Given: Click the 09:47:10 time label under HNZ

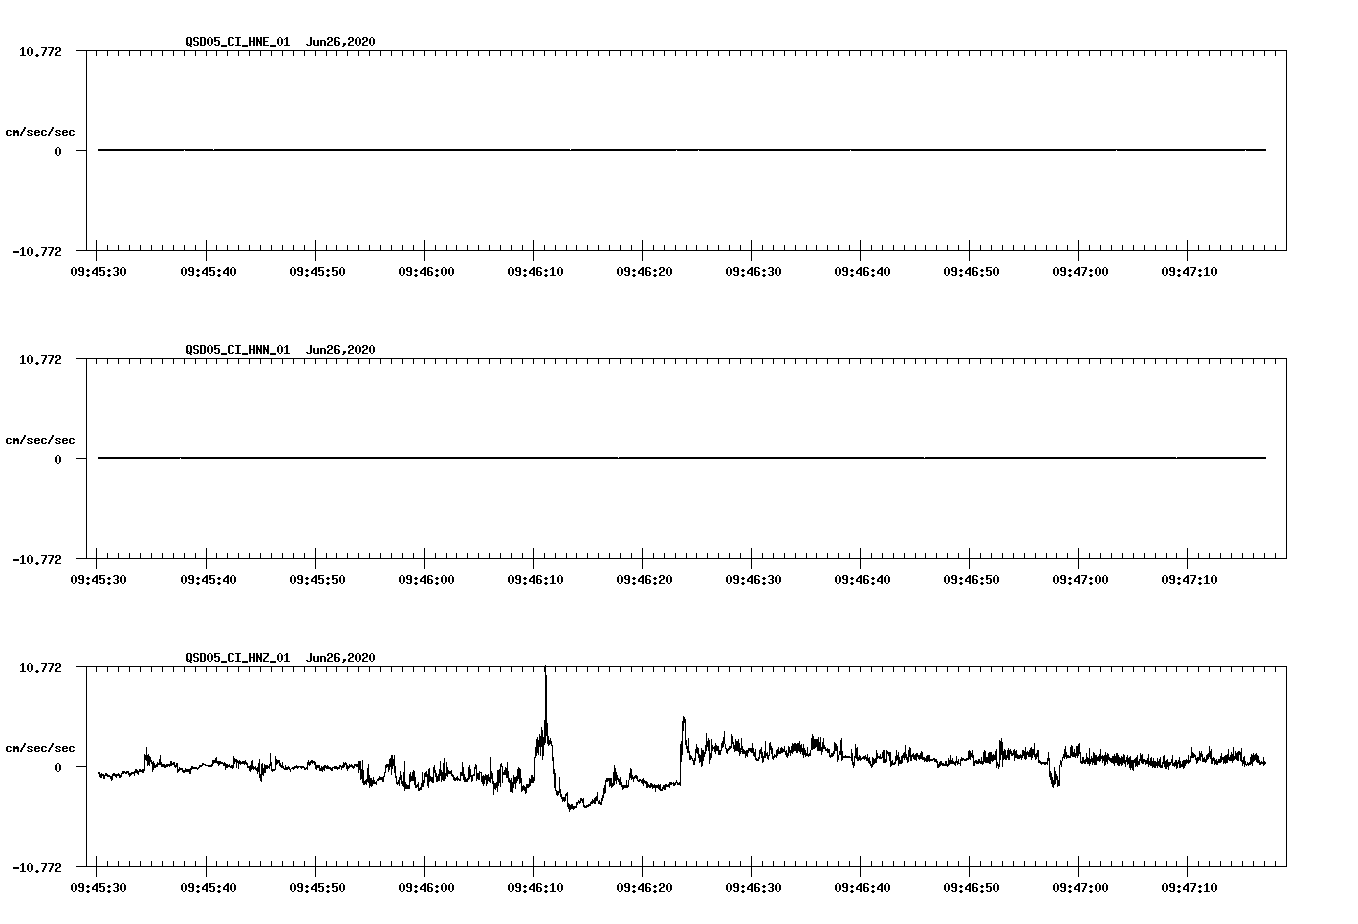Looking at the screenshot, I should [x=1188, y=887].
